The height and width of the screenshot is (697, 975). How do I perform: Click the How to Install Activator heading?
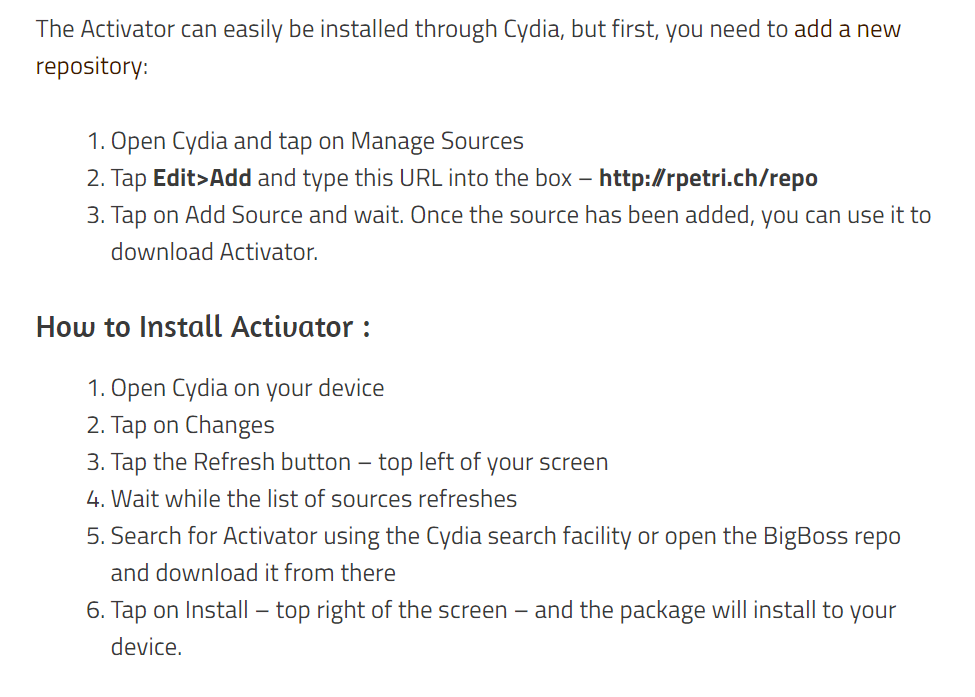coord(203,326)
